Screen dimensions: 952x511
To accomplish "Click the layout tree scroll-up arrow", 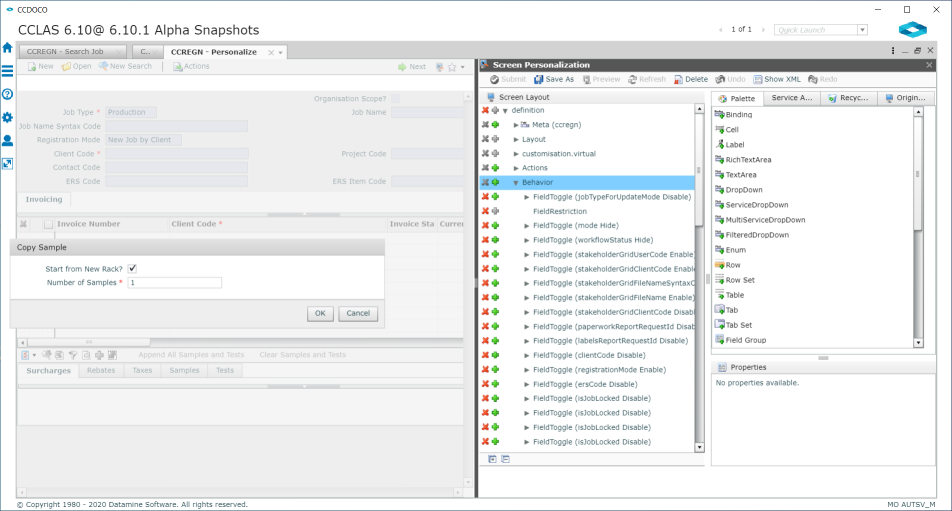I will 699,109.
